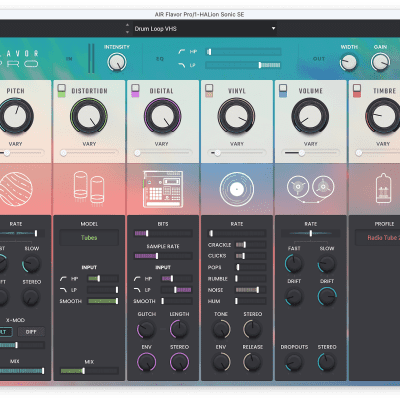Click the Vinyl Hum slider
Viewport: 400px width, 400px height.
(x=250, y=301)
